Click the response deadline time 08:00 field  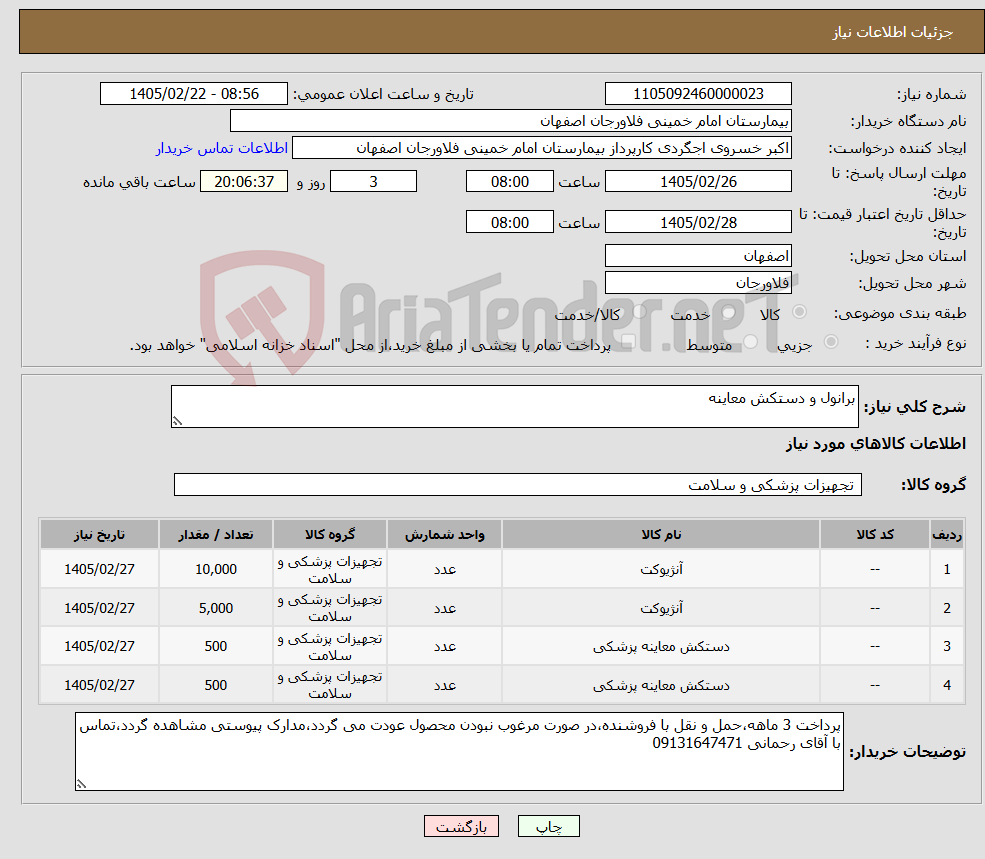tap(509, 182)
